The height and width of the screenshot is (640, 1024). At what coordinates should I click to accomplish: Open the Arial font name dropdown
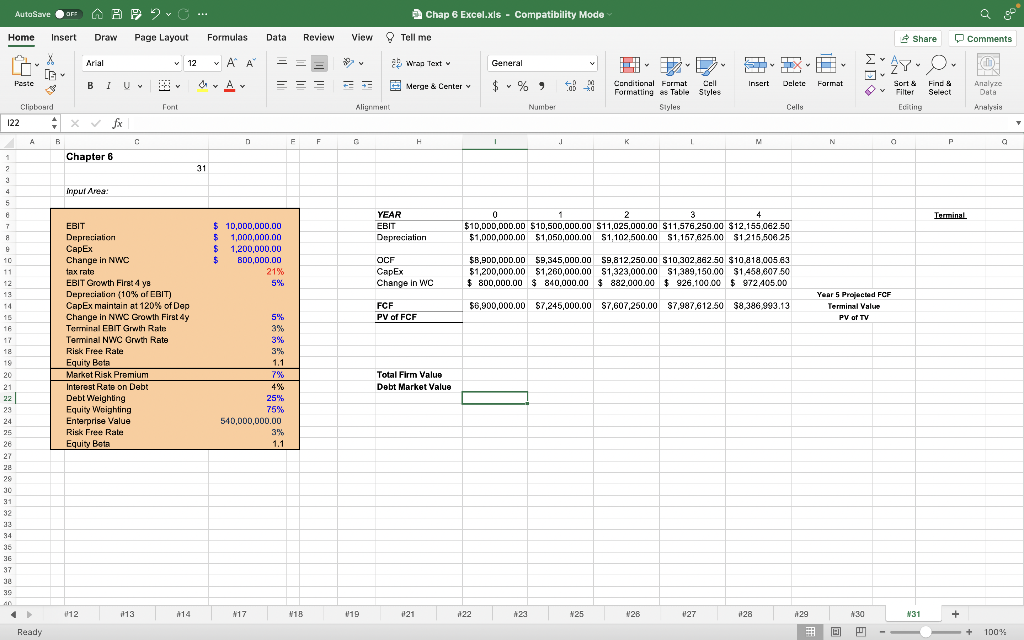pos(176,63)
